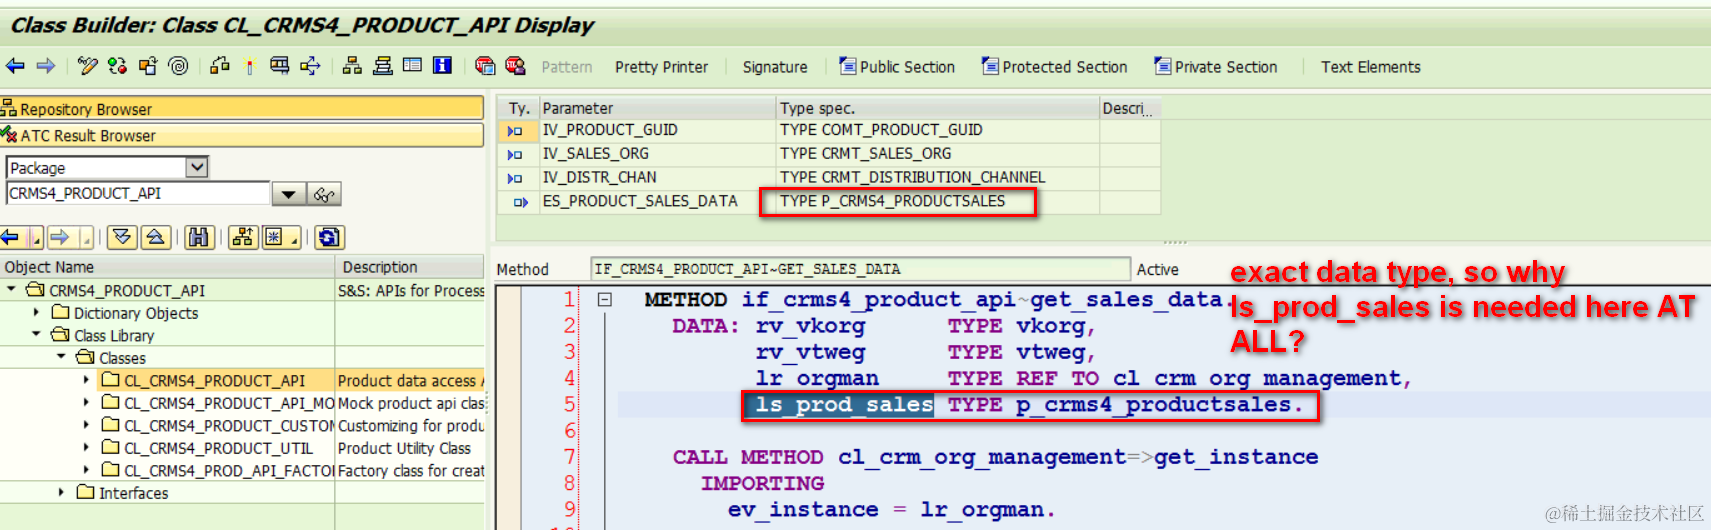Image resolution: width=1711 pixels, height=530 pixels.
Task: Open the Package object type dropdown
Action: point(197,167)
